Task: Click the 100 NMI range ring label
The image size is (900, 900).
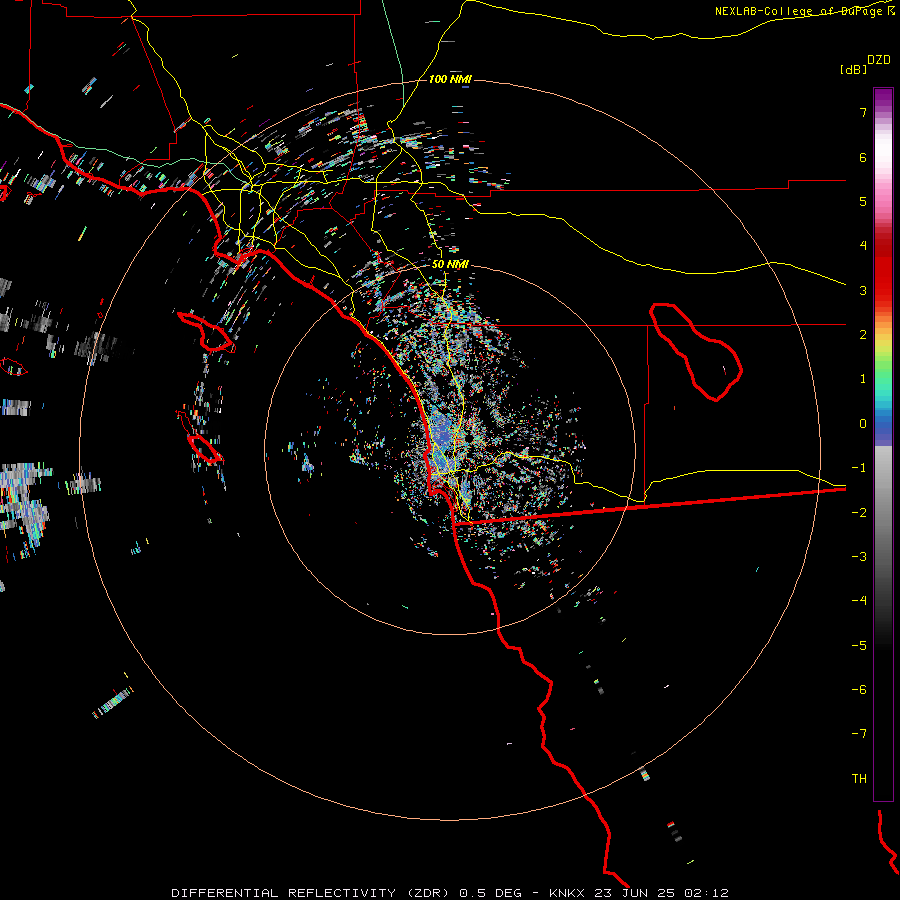Action: point(450,79)
